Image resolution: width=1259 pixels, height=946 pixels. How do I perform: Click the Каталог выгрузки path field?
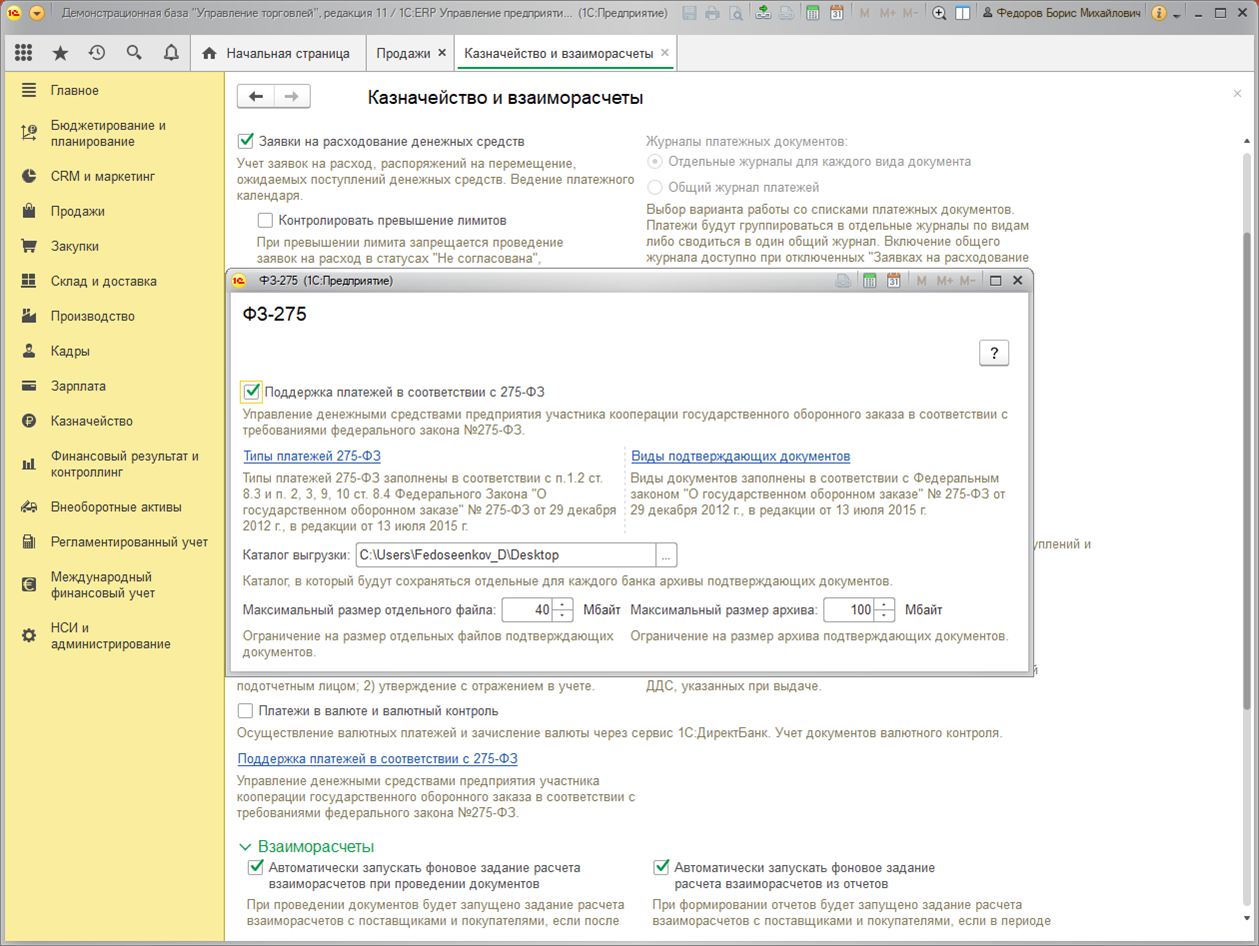505,555
